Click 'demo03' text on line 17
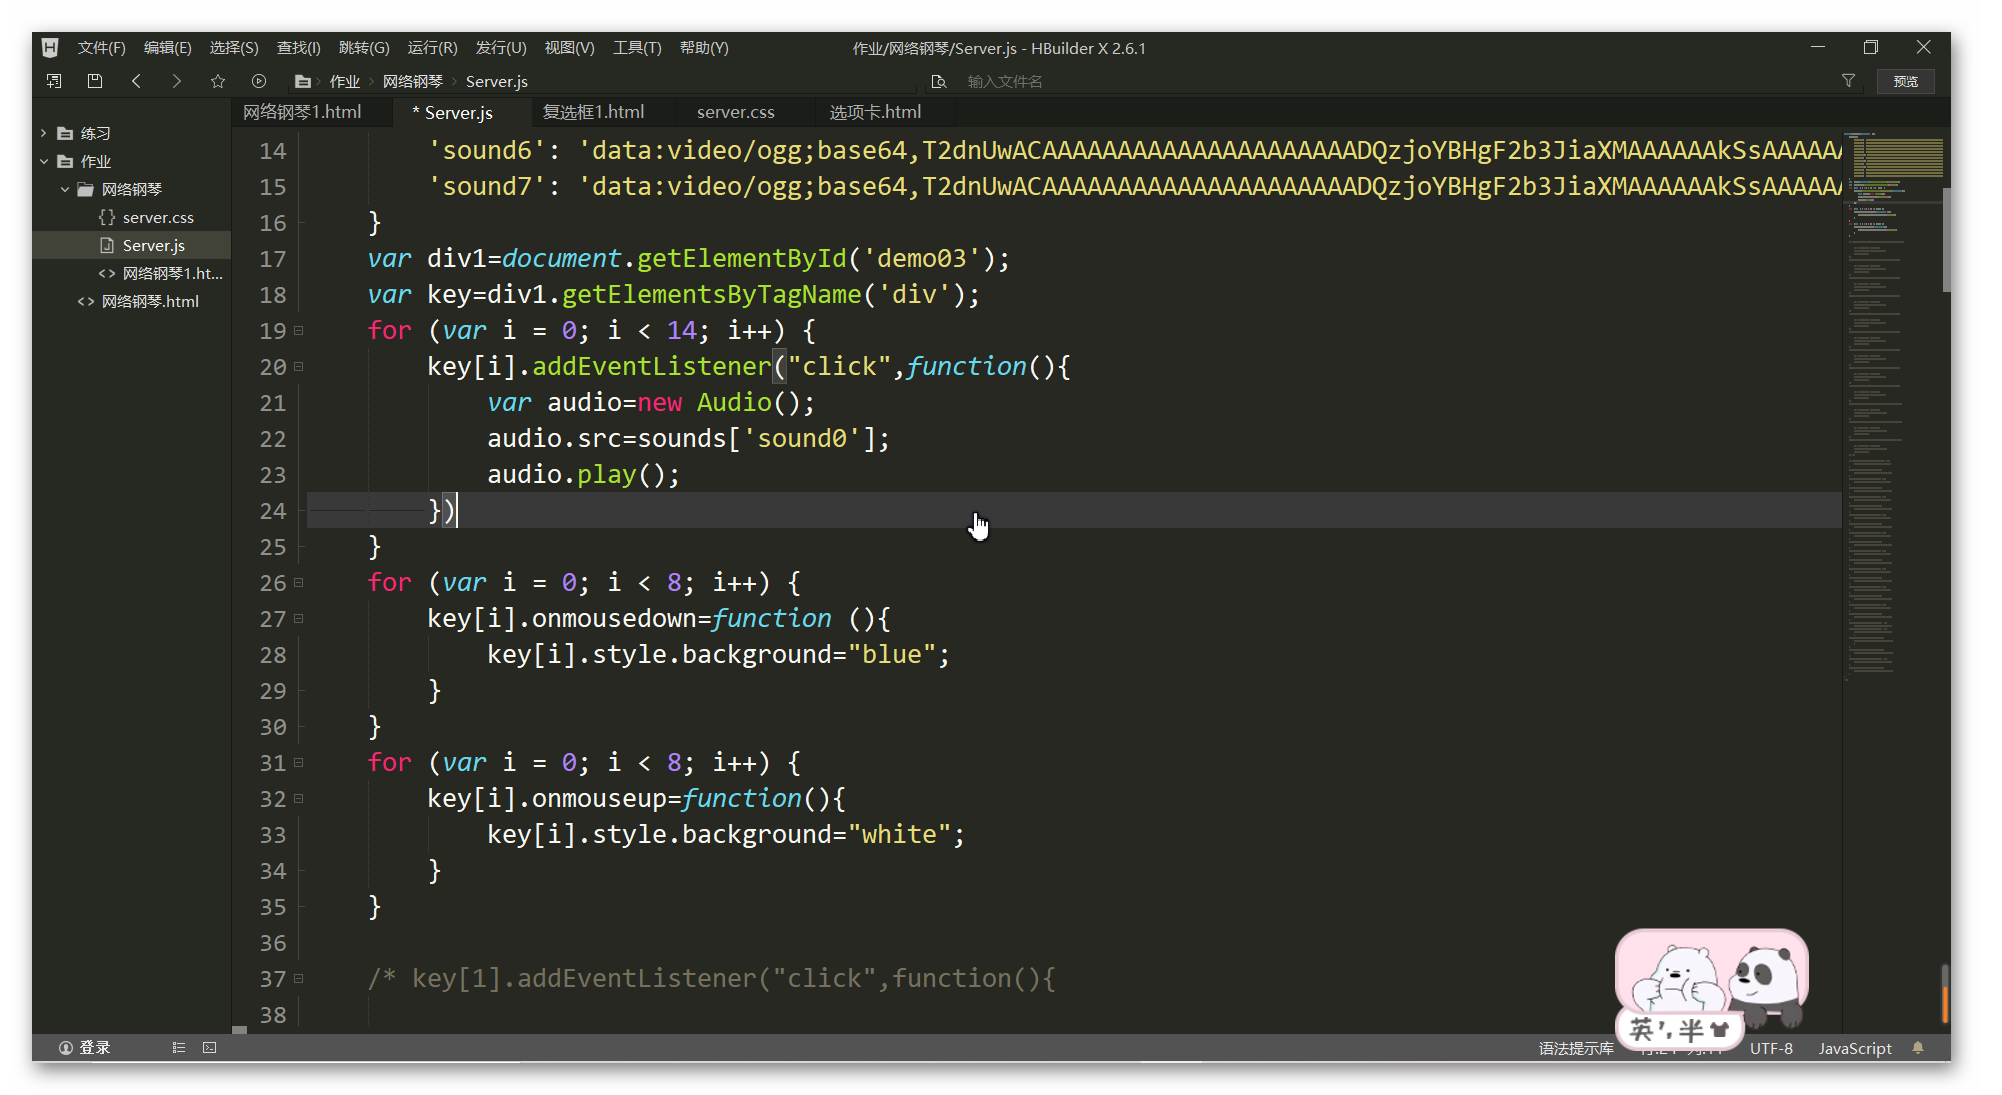 coord(922,258)
